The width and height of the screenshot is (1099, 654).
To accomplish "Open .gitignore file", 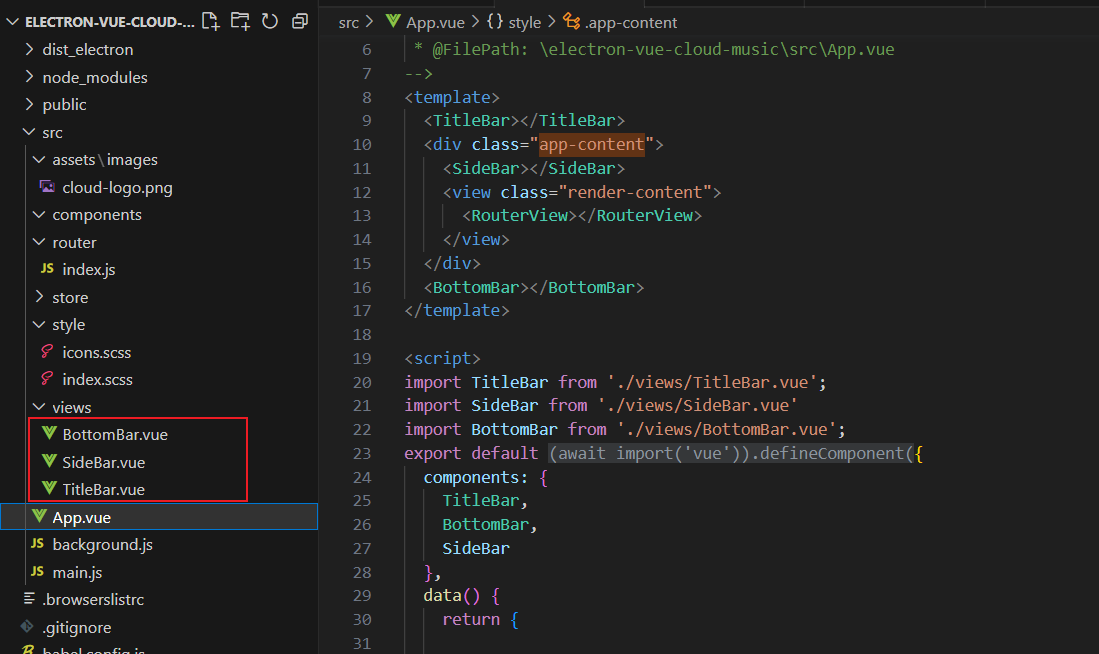I will pos(76,627).
